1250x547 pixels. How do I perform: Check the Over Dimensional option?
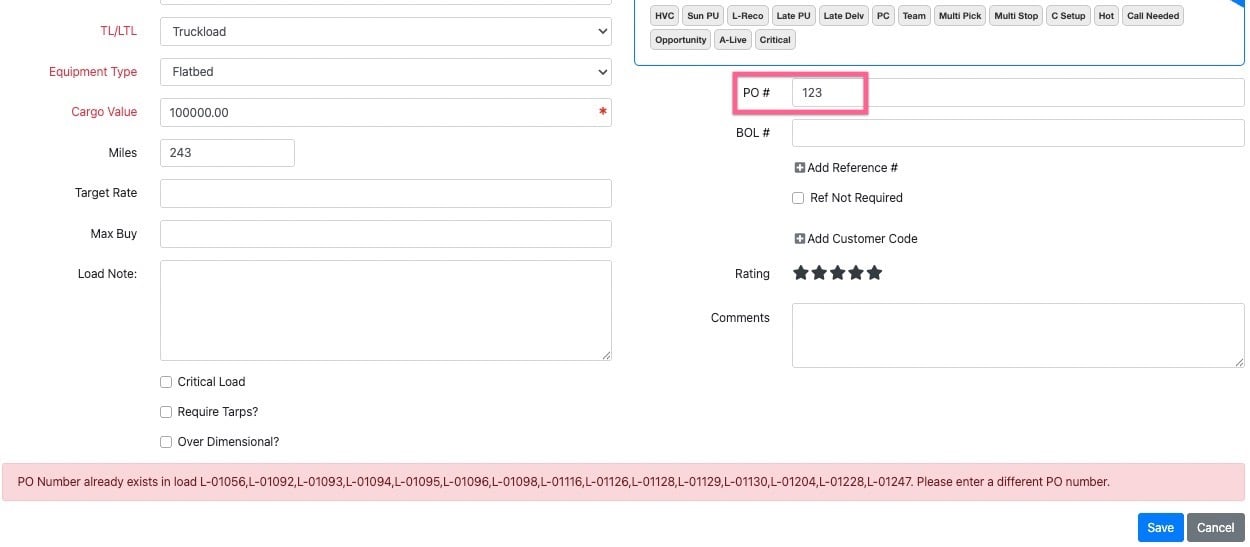166,442
